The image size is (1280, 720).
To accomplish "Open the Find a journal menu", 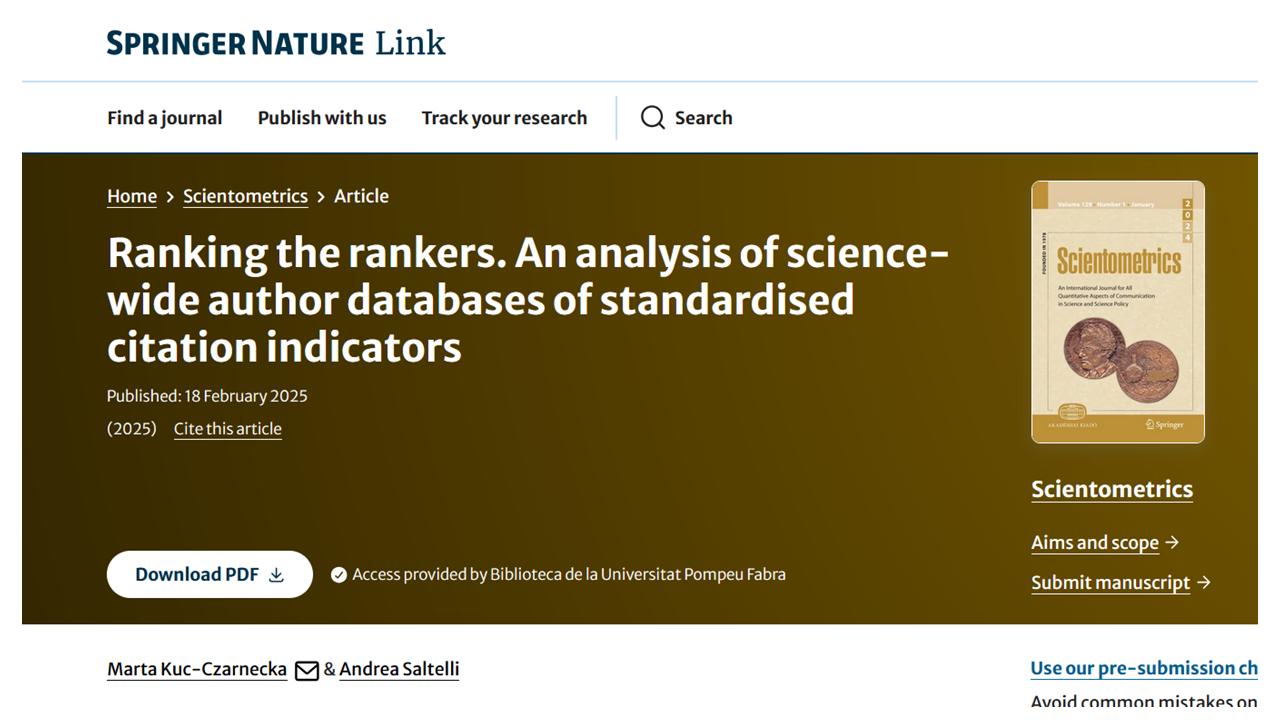I will [165, 118].
